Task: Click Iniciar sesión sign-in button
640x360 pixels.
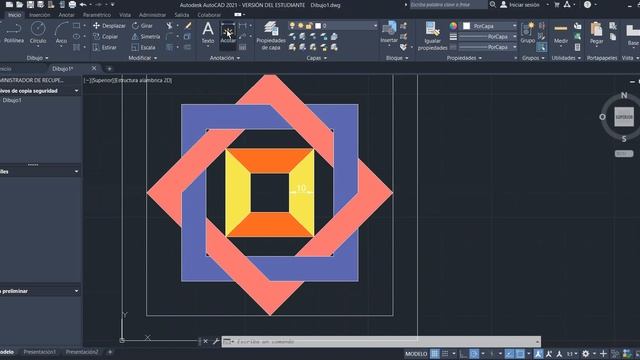Action: (x=520, y=5)
